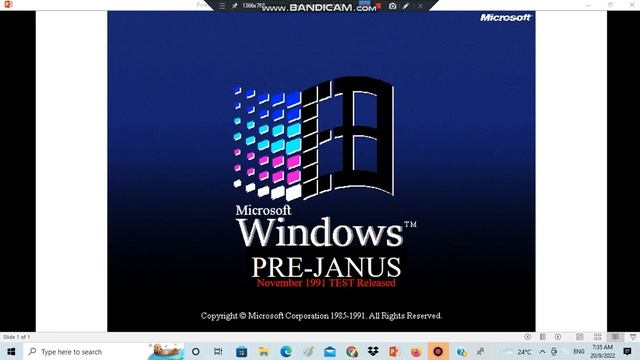640x360 pixels.
Task: Open the 24°C weather widget
Action: 519,351
